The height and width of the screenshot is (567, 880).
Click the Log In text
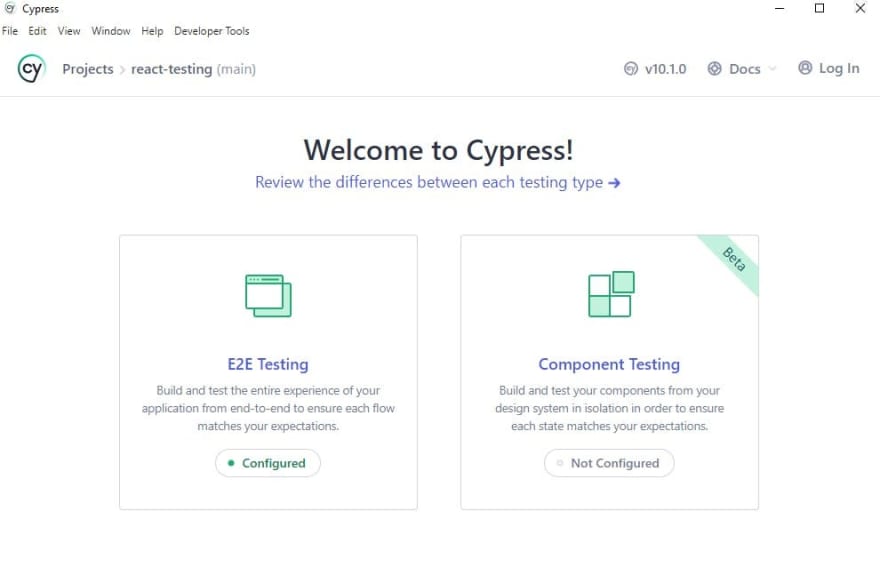point(839,68)
